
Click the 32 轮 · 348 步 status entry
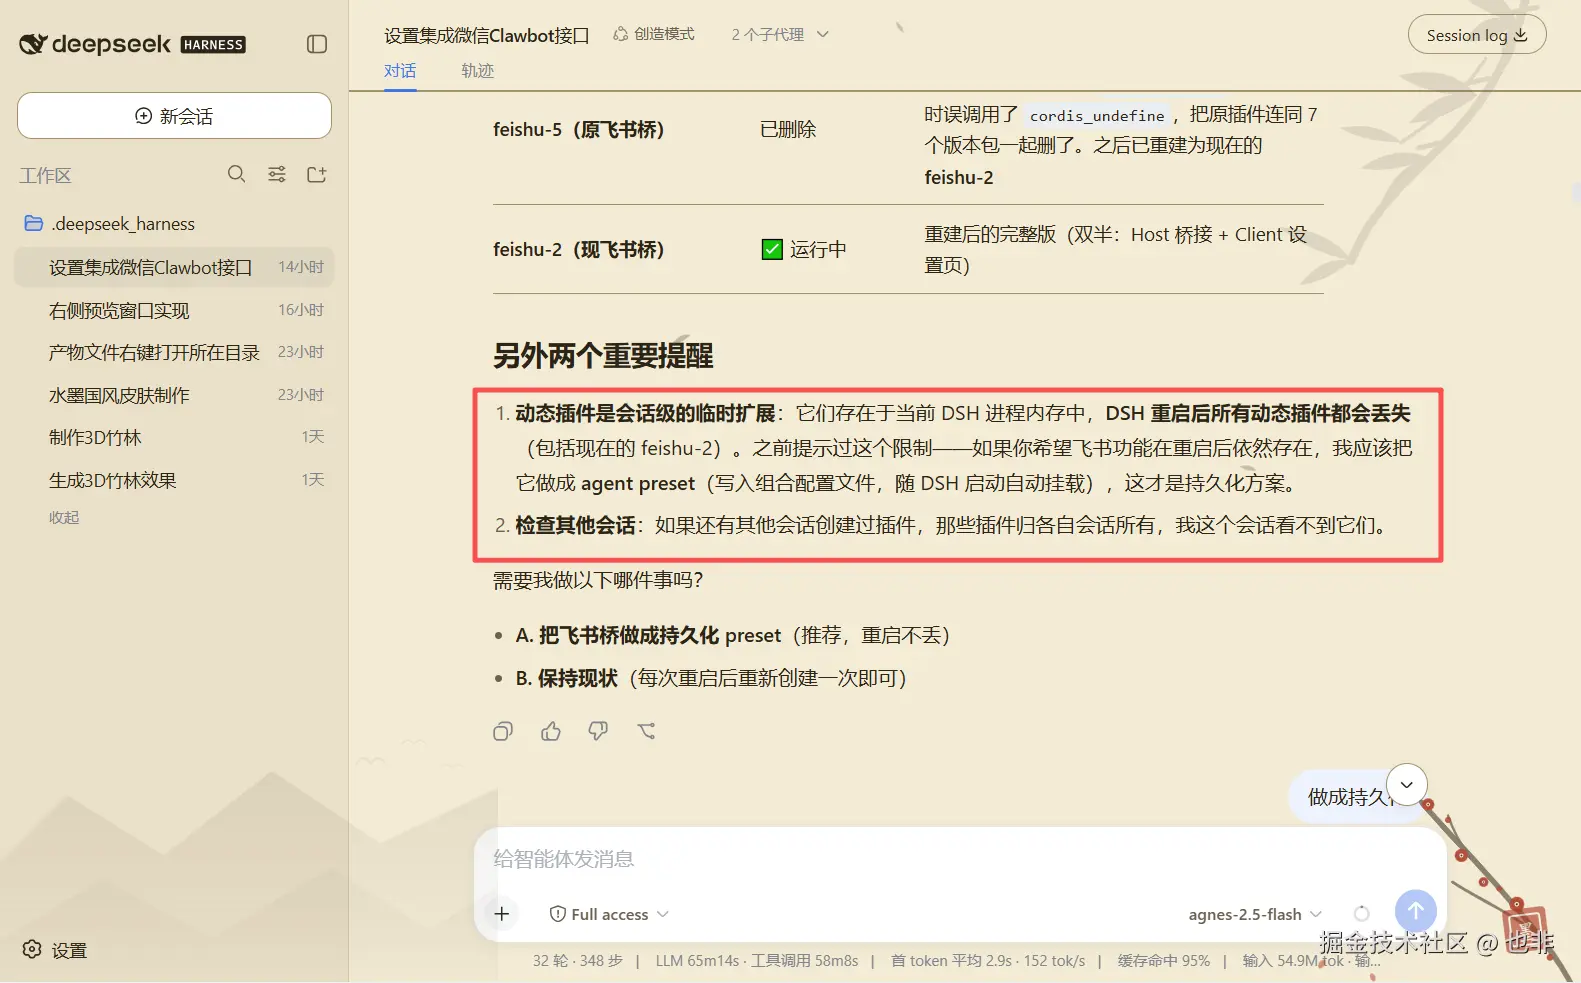point(577,961)
